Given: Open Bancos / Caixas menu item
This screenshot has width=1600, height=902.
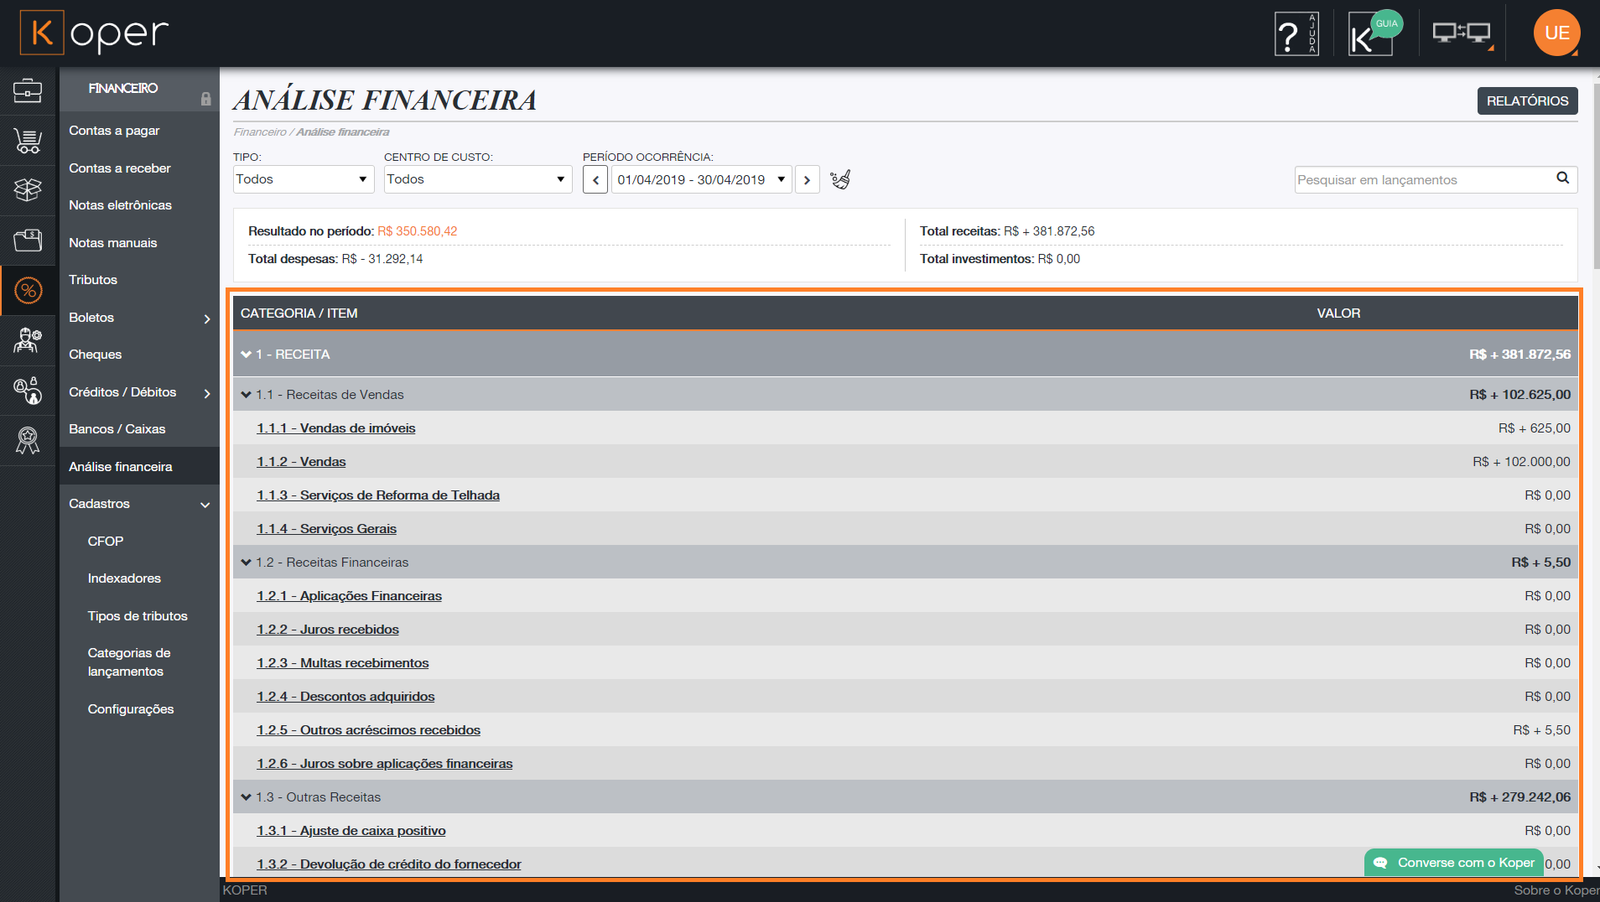Looking at the screenshot, I should click(x=117, y=429).
